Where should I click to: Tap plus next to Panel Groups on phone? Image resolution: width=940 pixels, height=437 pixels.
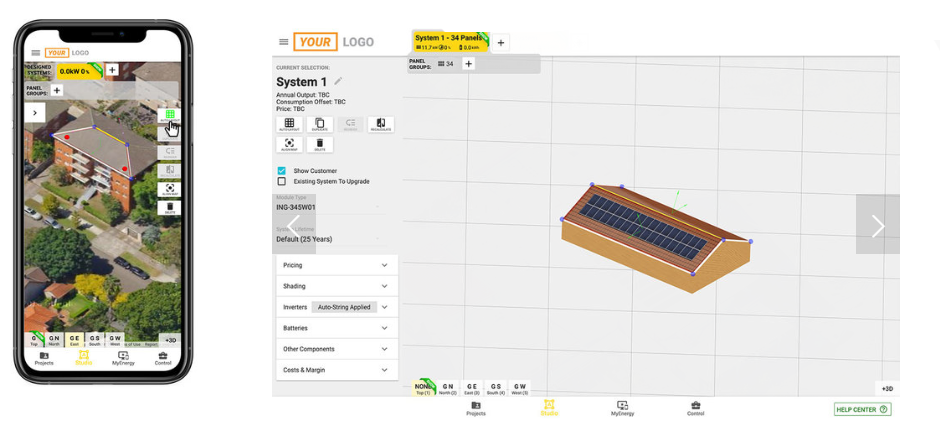click(57, 91)
